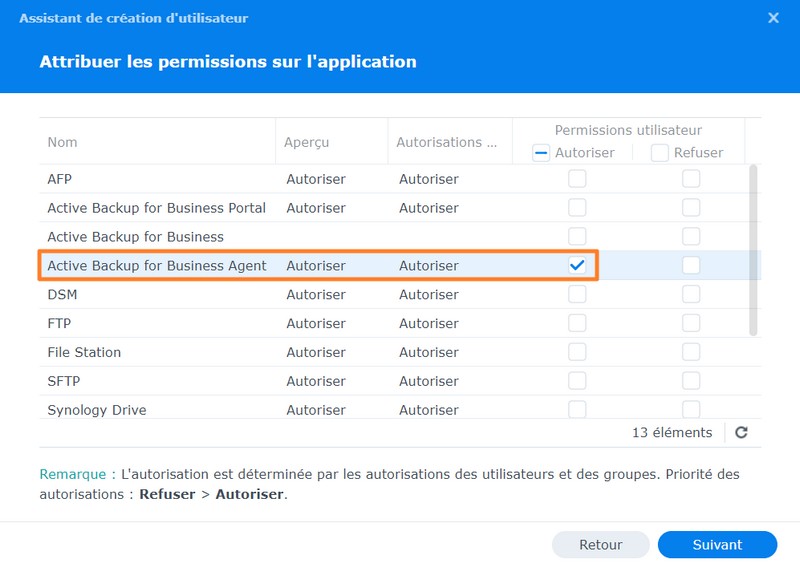Check Refuser for FTP
800x568 pixels.
click(x=691, y=324)
